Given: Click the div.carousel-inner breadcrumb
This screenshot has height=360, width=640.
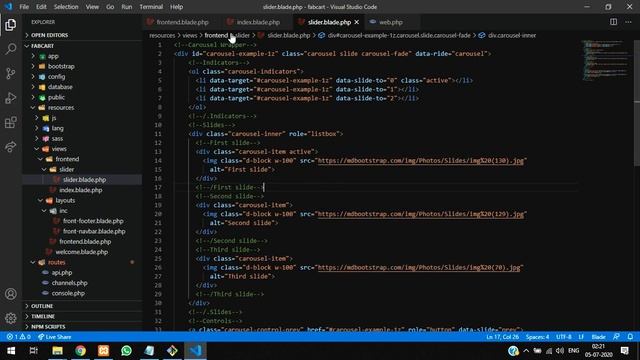Looking at the screenshot, I should click(x=511, y=36).
